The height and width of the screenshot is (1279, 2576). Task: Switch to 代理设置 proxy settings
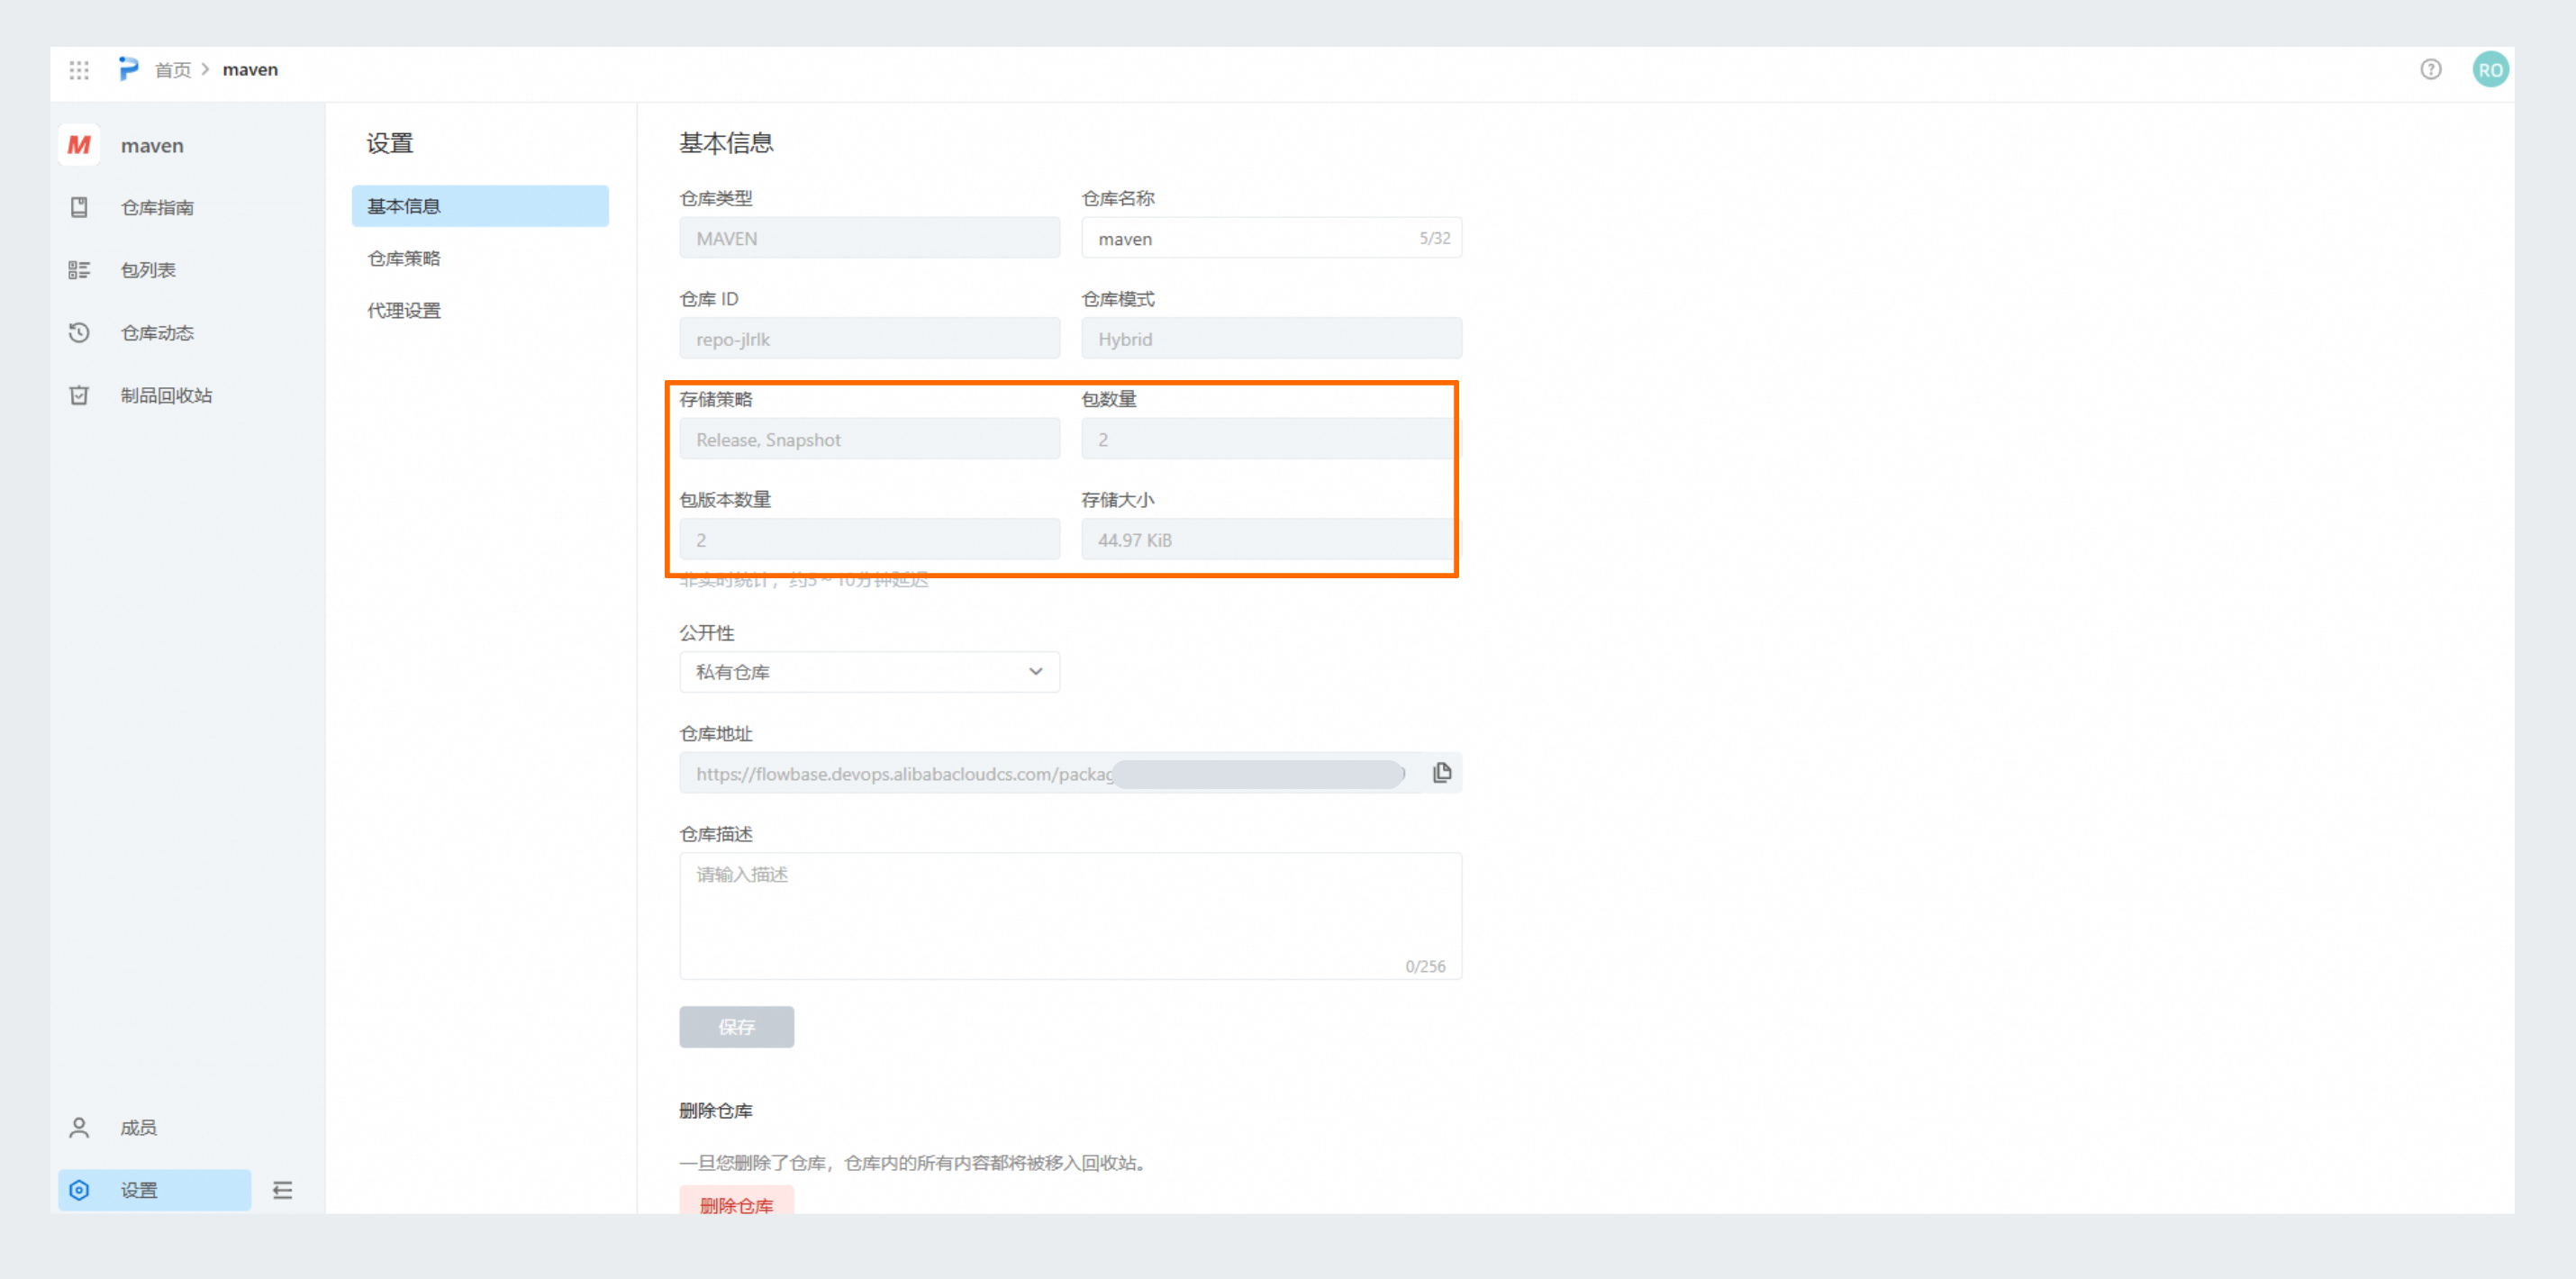(403, 311)
